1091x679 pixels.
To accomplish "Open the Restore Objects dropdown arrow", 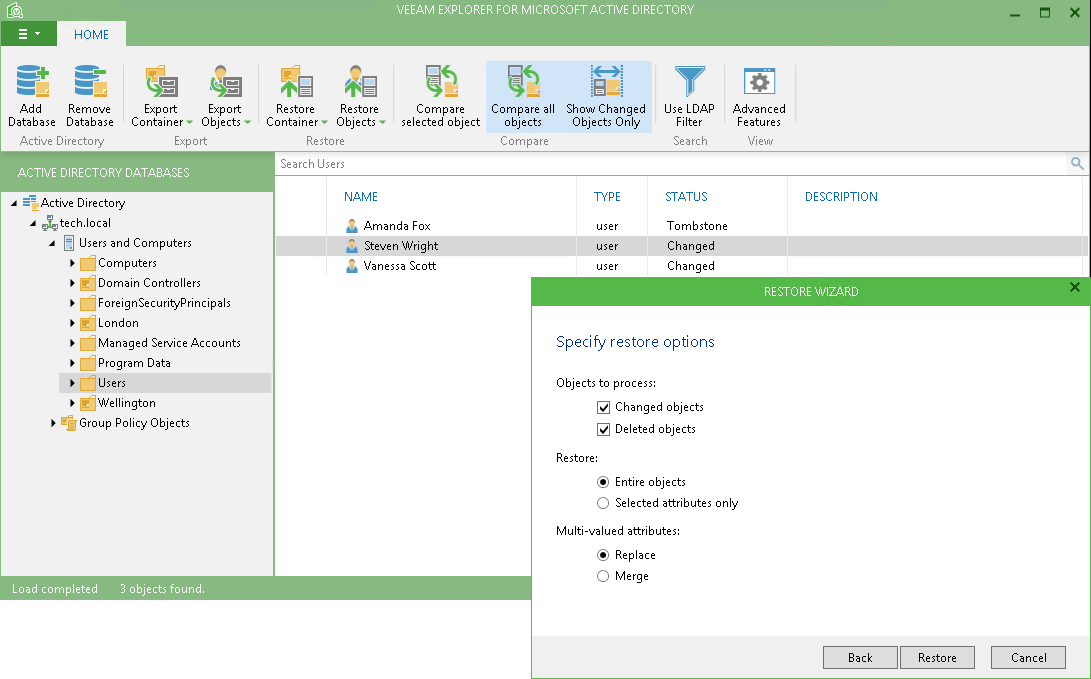I will pos(382,122).
